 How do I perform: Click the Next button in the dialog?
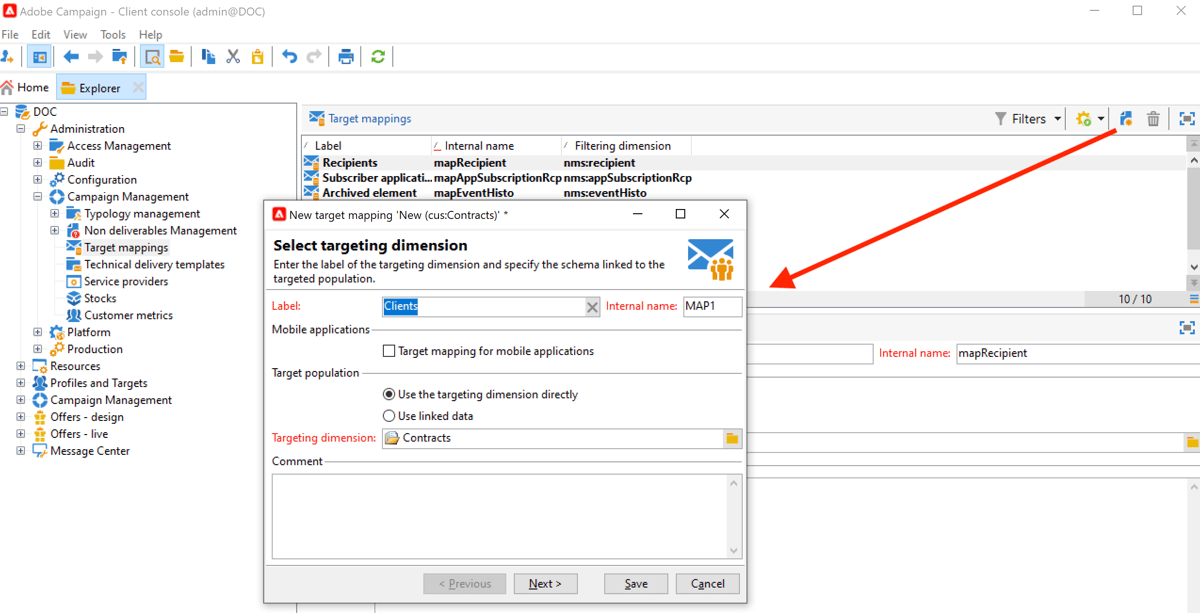click(545, 583)
